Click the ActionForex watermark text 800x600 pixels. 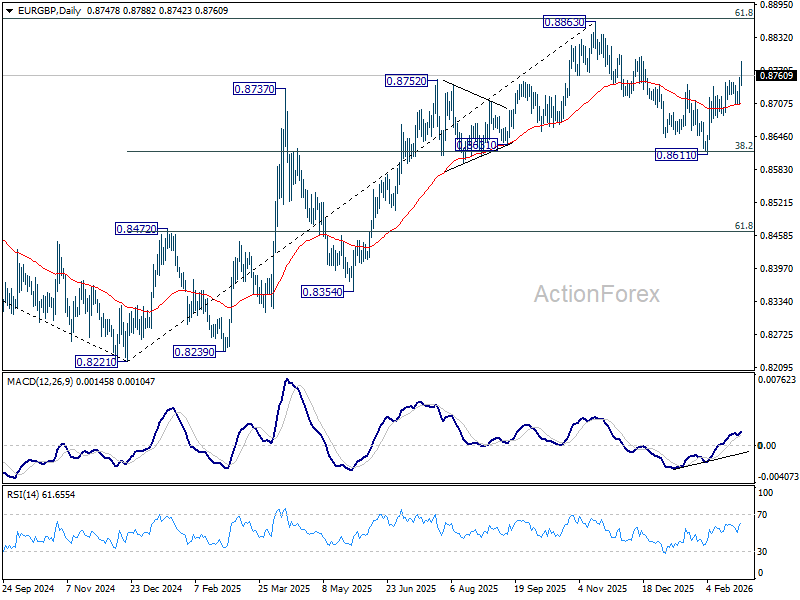(597, 294)
